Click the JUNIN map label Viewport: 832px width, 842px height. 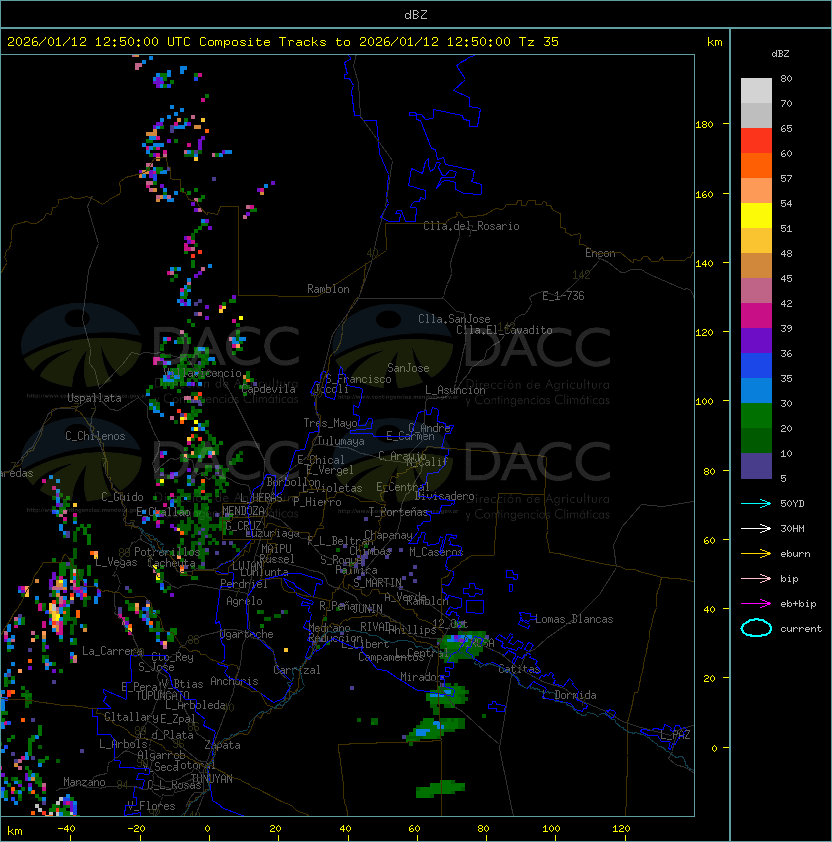click(x=367, y=608)
